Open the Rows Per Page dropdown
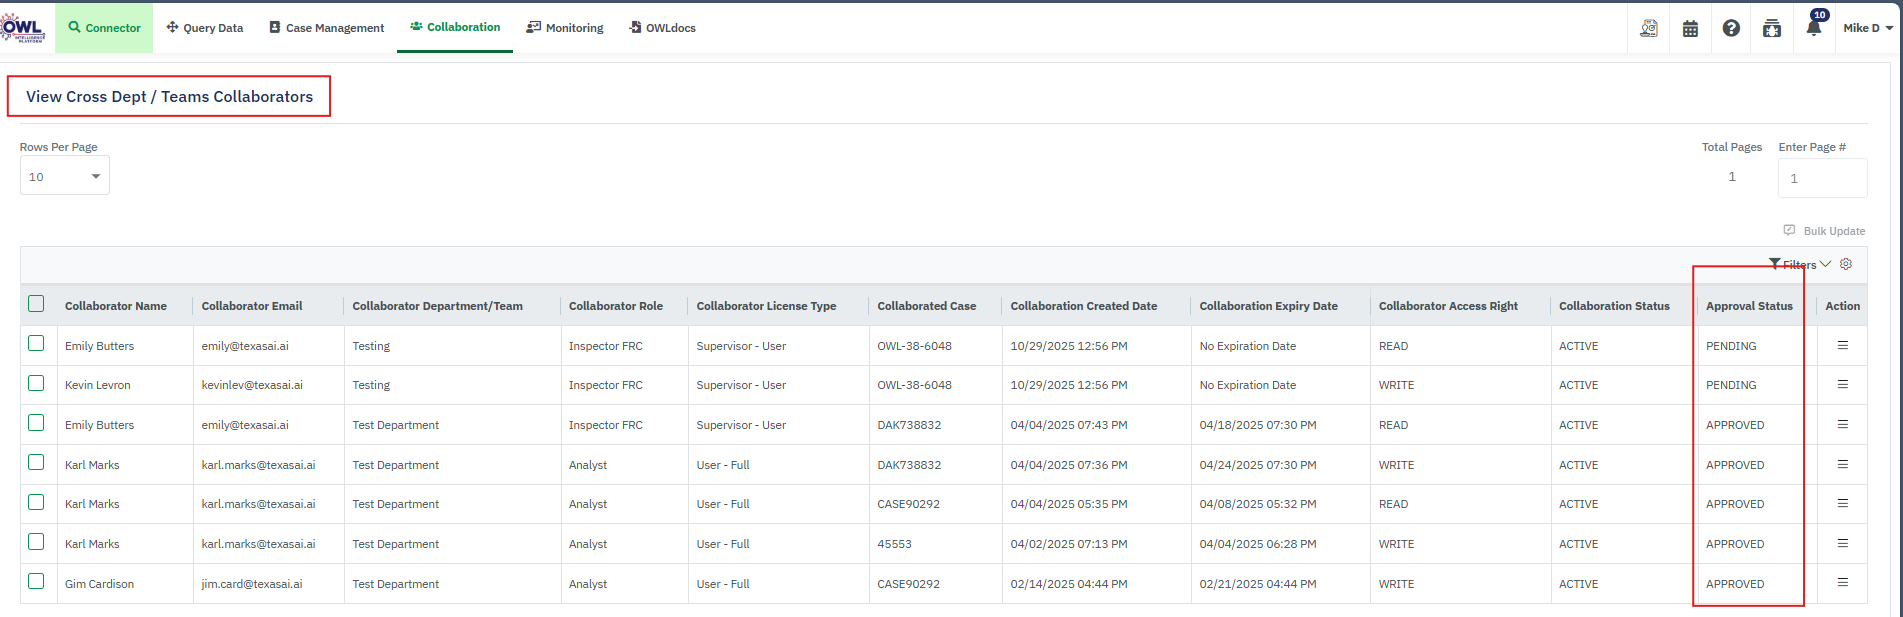1903x617 pixels. click(x=65, y=177)
